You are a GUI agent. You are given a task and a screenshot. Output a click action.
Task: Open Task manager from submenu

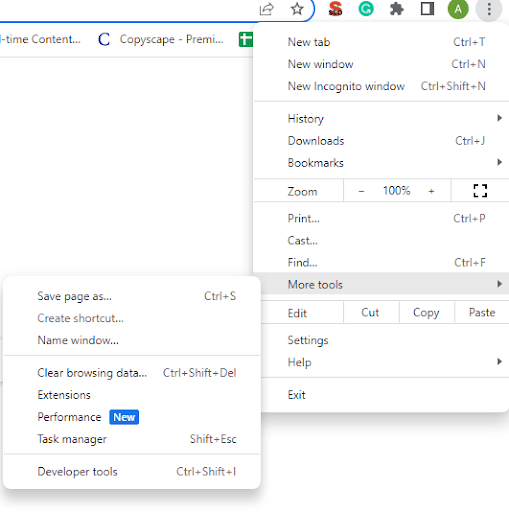tap(132, 439)
